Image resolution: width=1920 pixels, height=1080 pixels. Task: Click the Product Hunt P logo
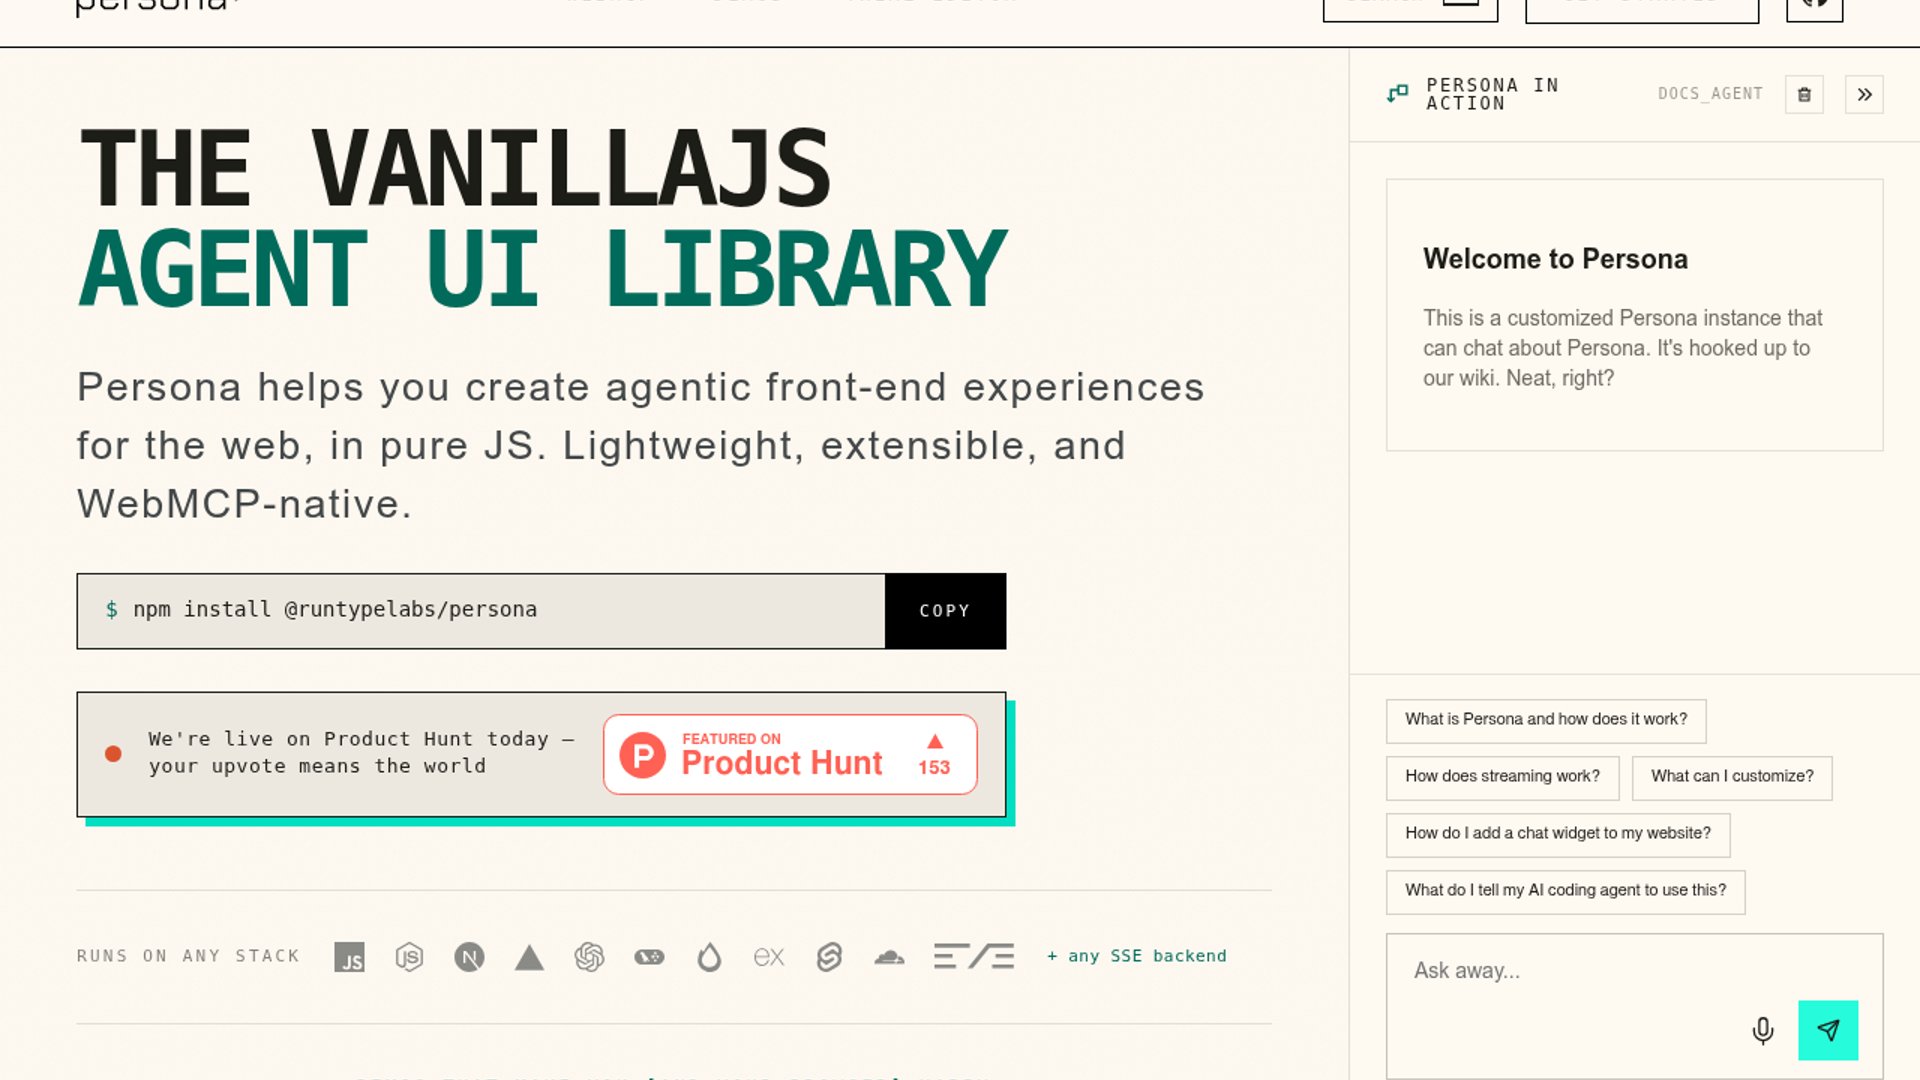tap(643, 755)
